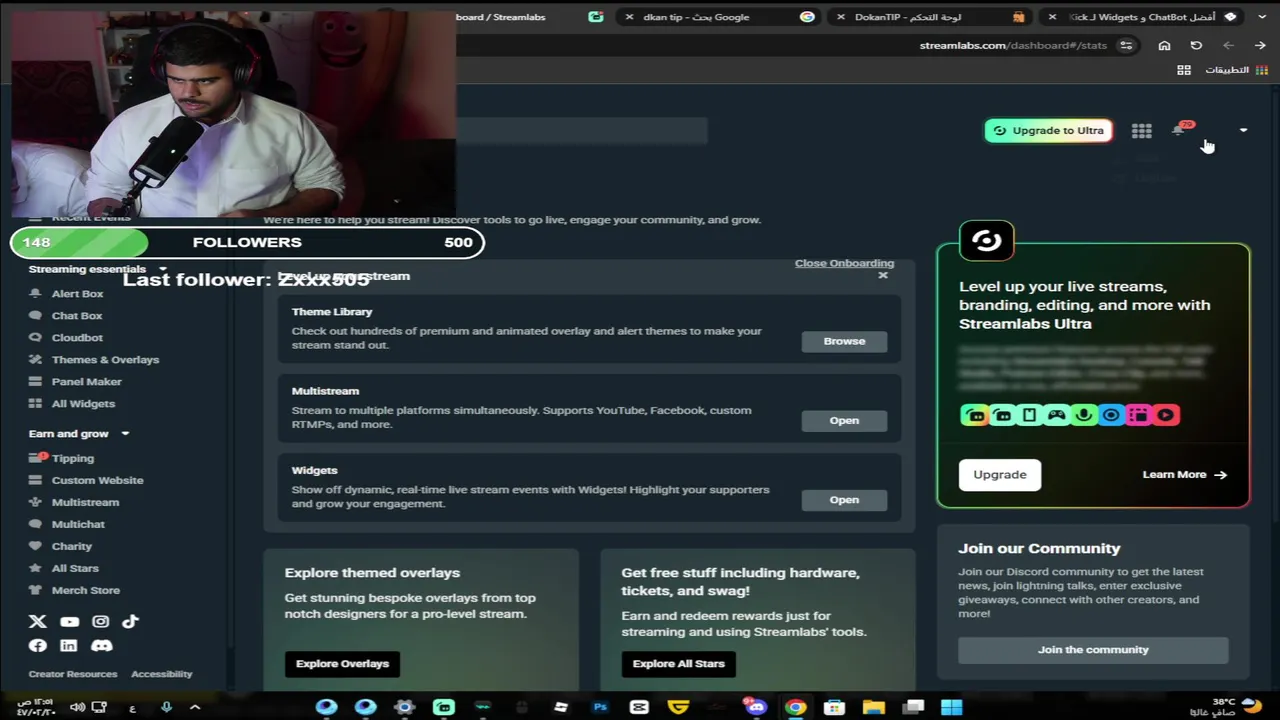Close the dkan tip Google tab

pos(629,17)
